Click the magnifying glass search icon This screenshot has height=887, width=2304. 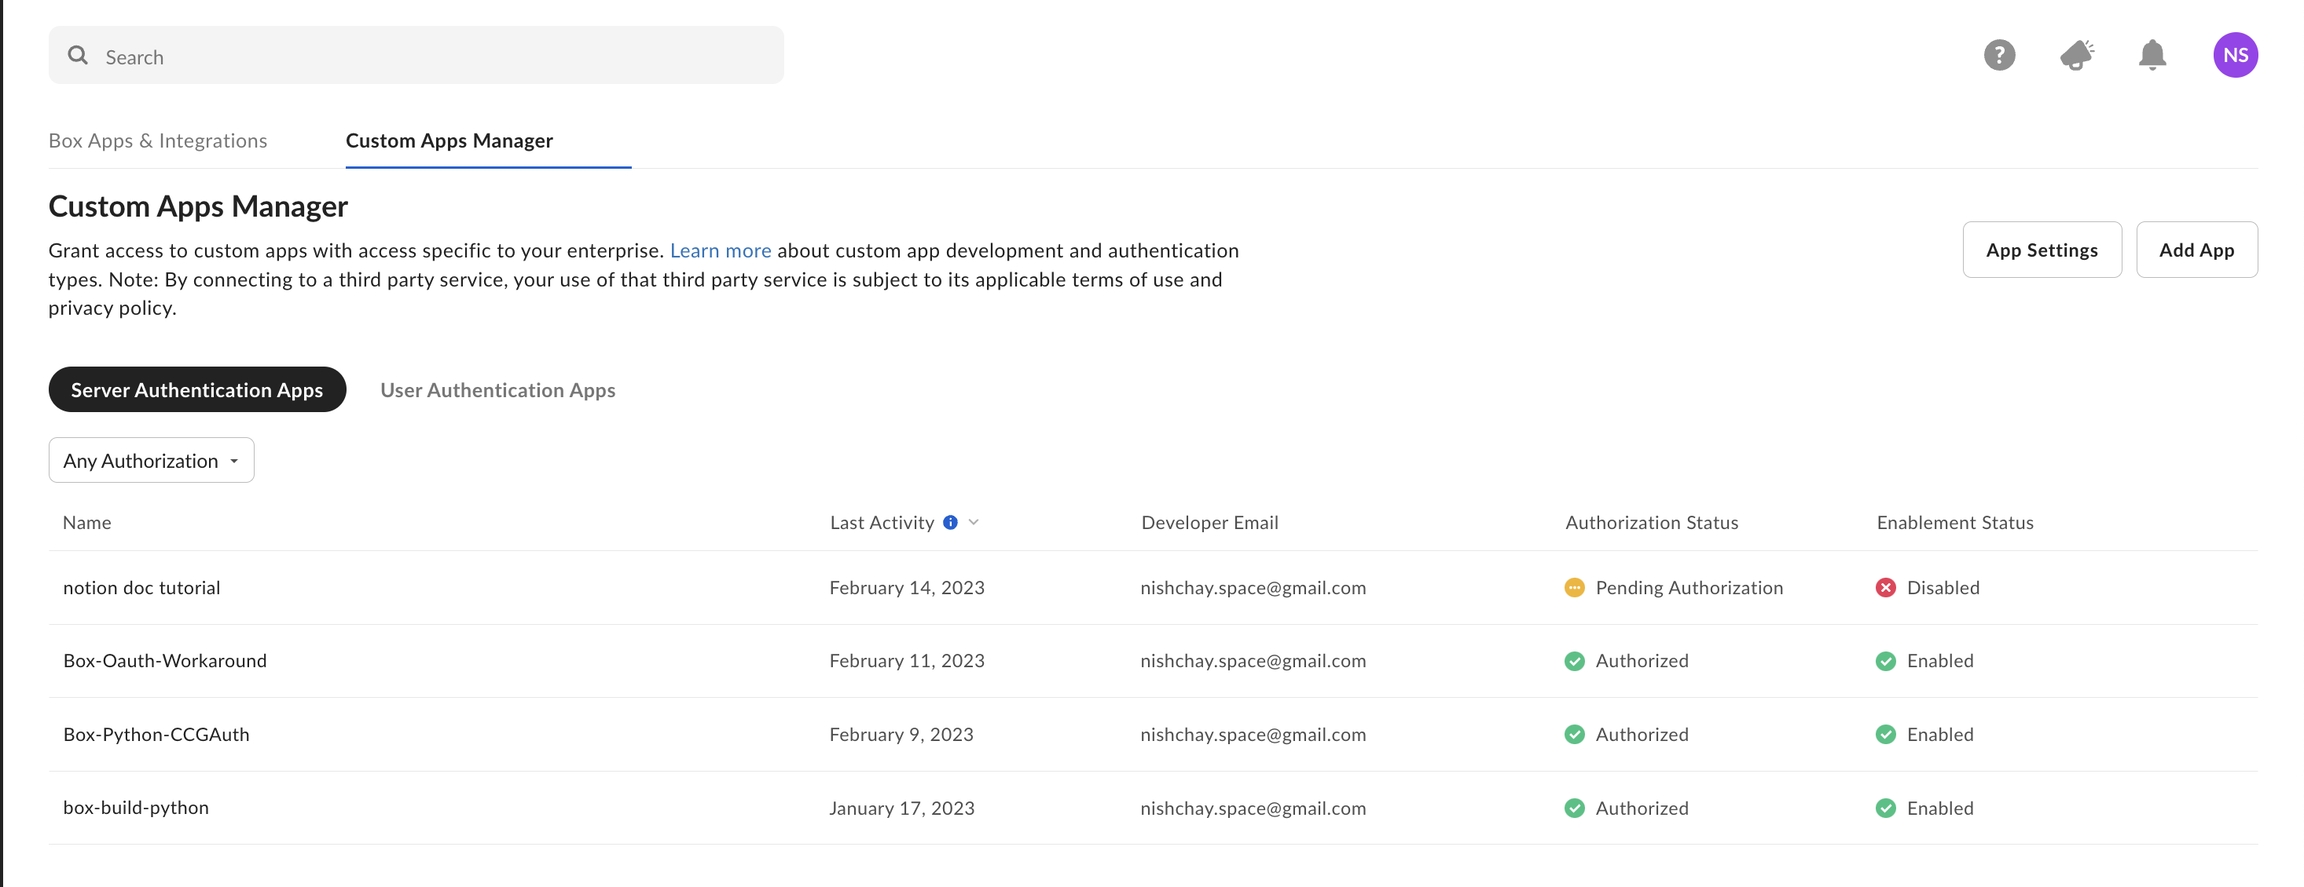[x=78, y=56]
